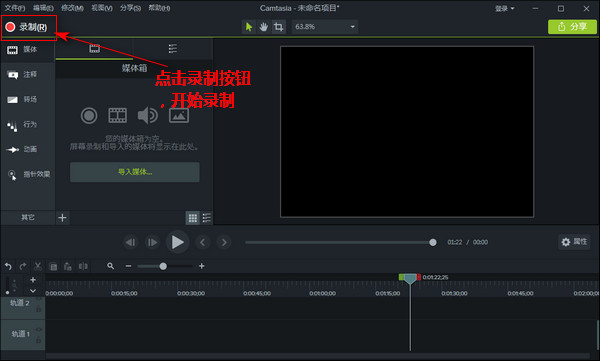Click the timeline playhead marker
Image resolution: width=600 pixels, height=361 pixels.
(410, 279)
